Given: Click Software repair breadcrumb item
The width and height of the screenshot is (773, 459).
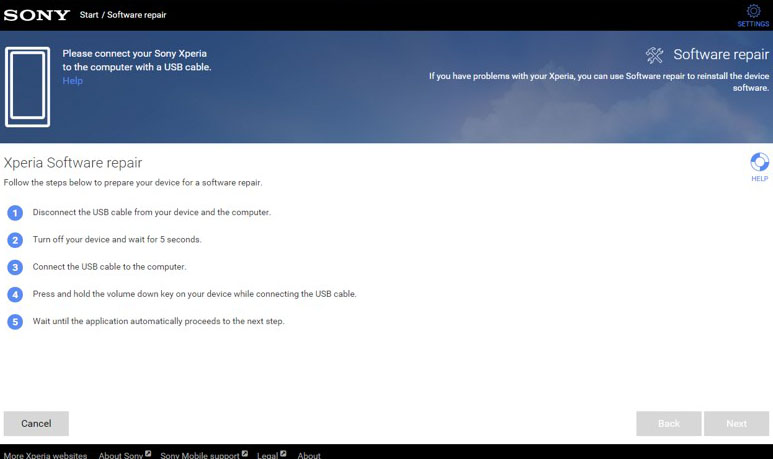Looking at the screenshot, I should (137, 15).
